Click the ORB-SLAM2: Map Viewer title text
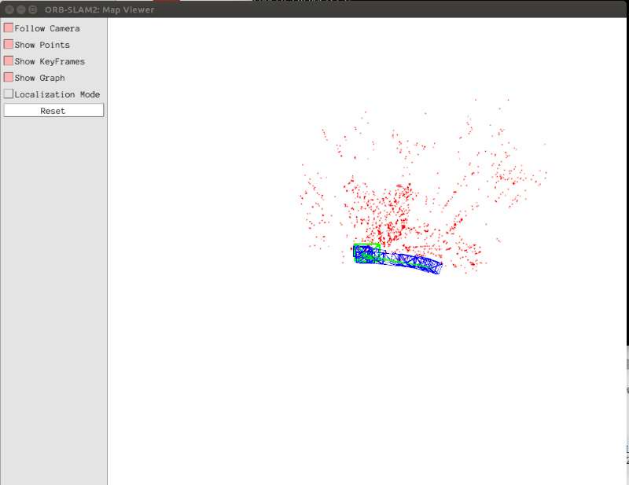Image resolution: width=629 pixels, height=485 pixels. click(97, 9)
